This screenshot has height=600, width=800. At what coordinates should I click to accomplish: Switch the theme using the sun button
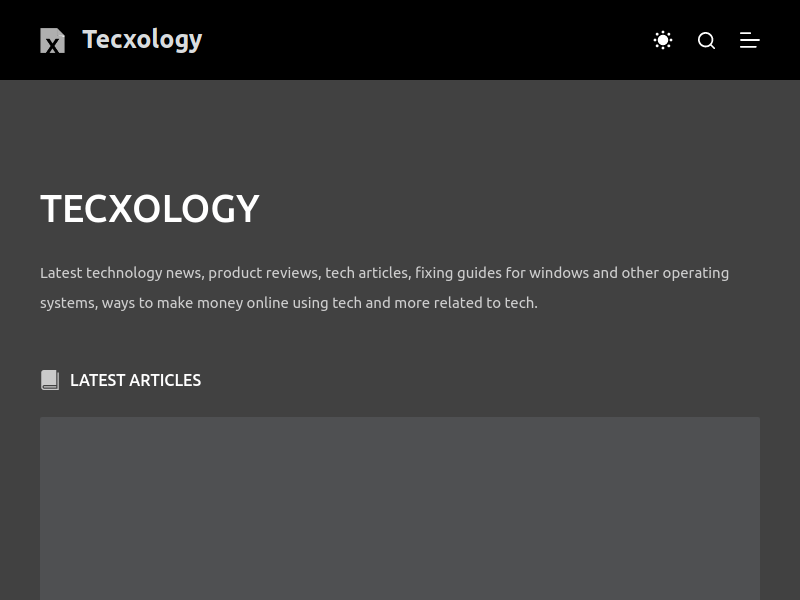coord(663,40)
